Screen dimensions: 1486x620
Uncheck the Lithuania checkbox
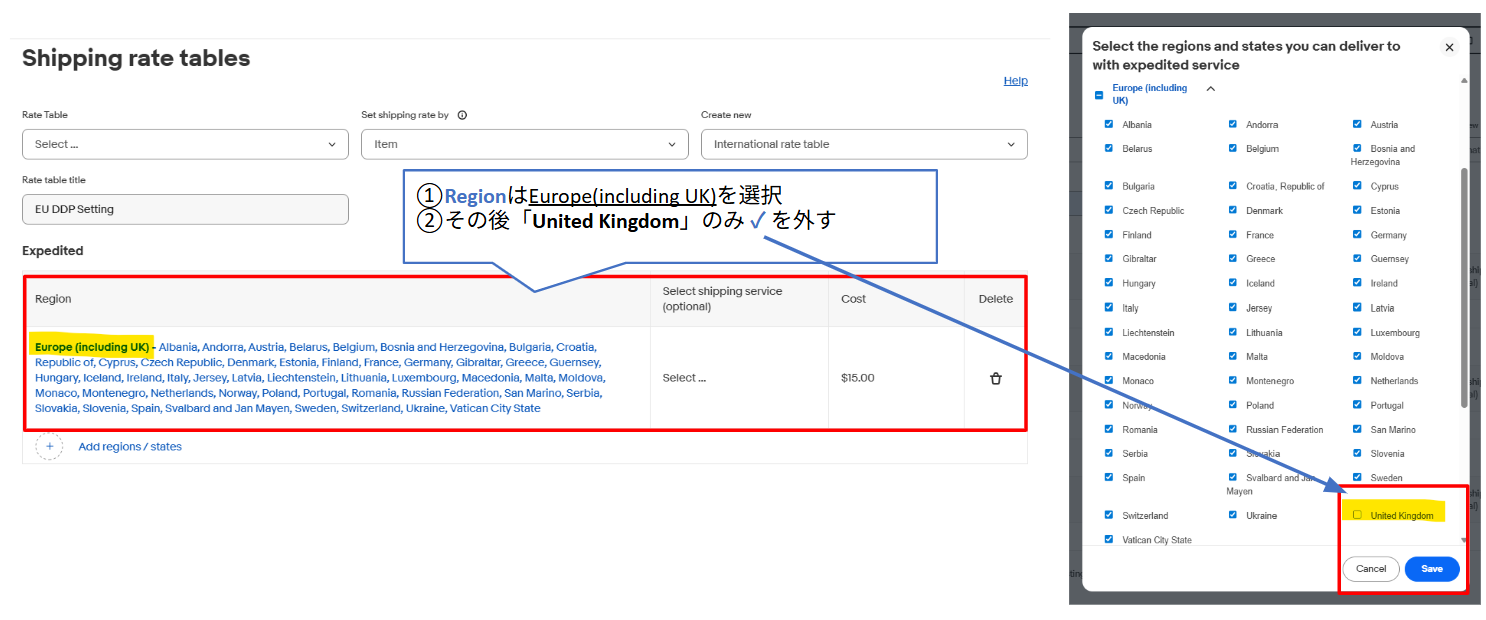point(1233,332)
